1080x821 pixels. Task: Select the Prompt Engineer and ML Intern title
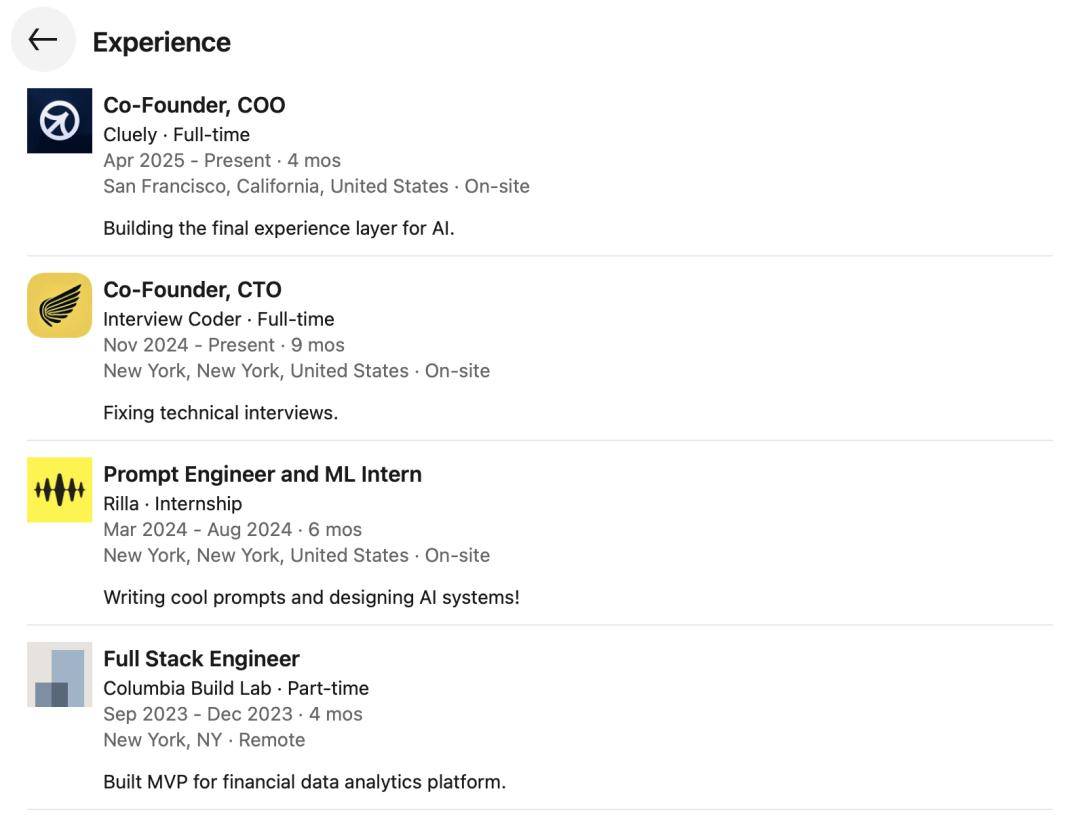pos(262,474)
